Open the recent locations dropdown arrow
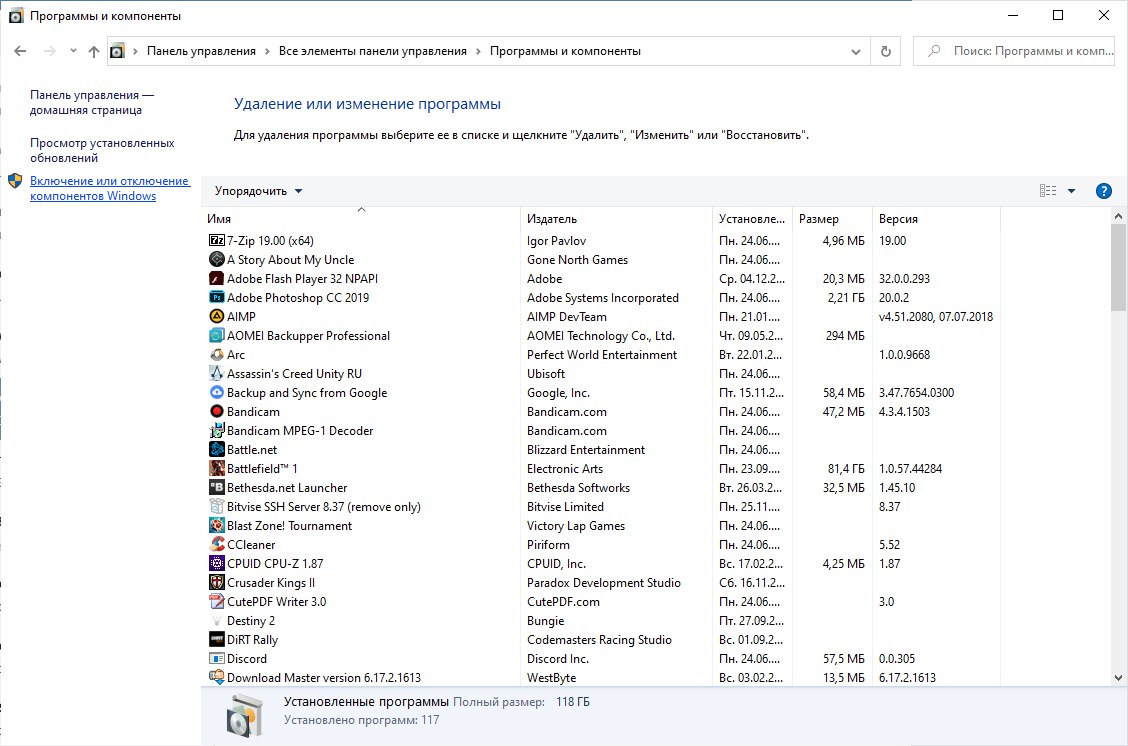Image resolution: width=1128 pixels, height=746 pixels. click(73, 51)
